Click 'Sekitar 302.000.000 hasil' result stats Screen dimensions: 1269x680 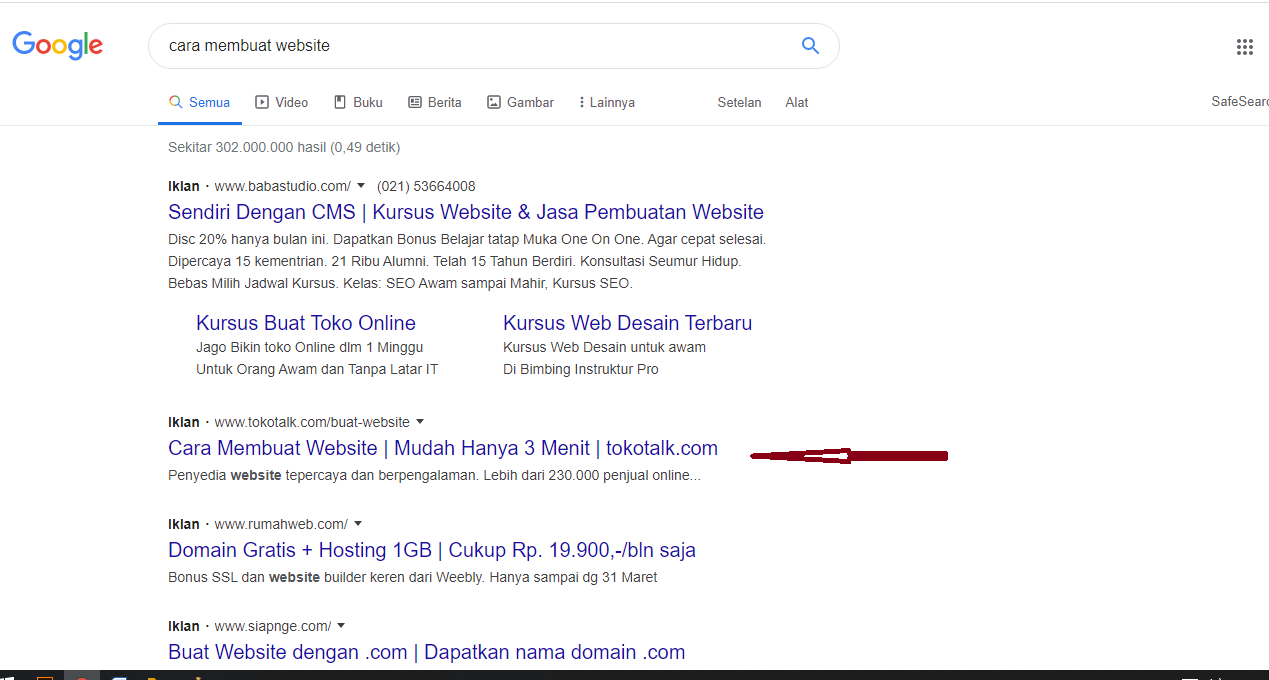point(284,147)
